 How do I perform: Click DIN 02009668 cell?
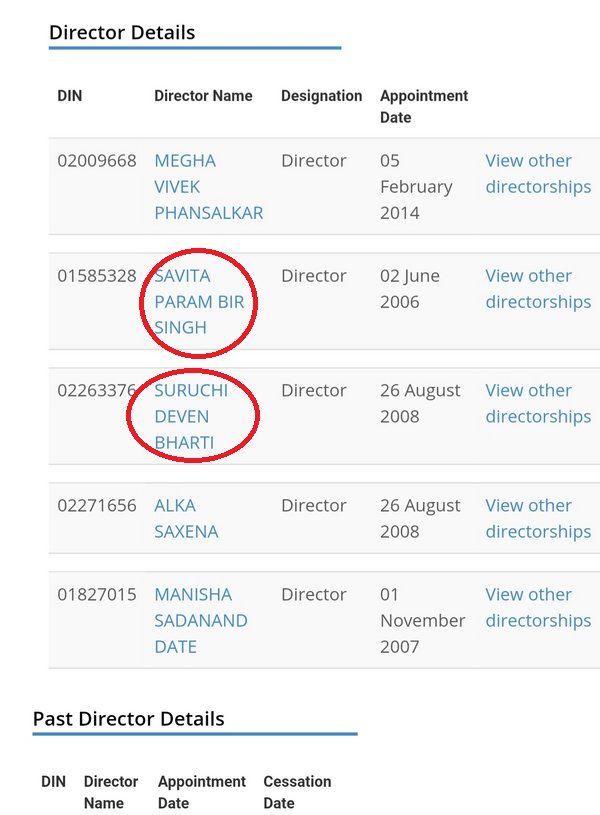(x=97, y=161)
